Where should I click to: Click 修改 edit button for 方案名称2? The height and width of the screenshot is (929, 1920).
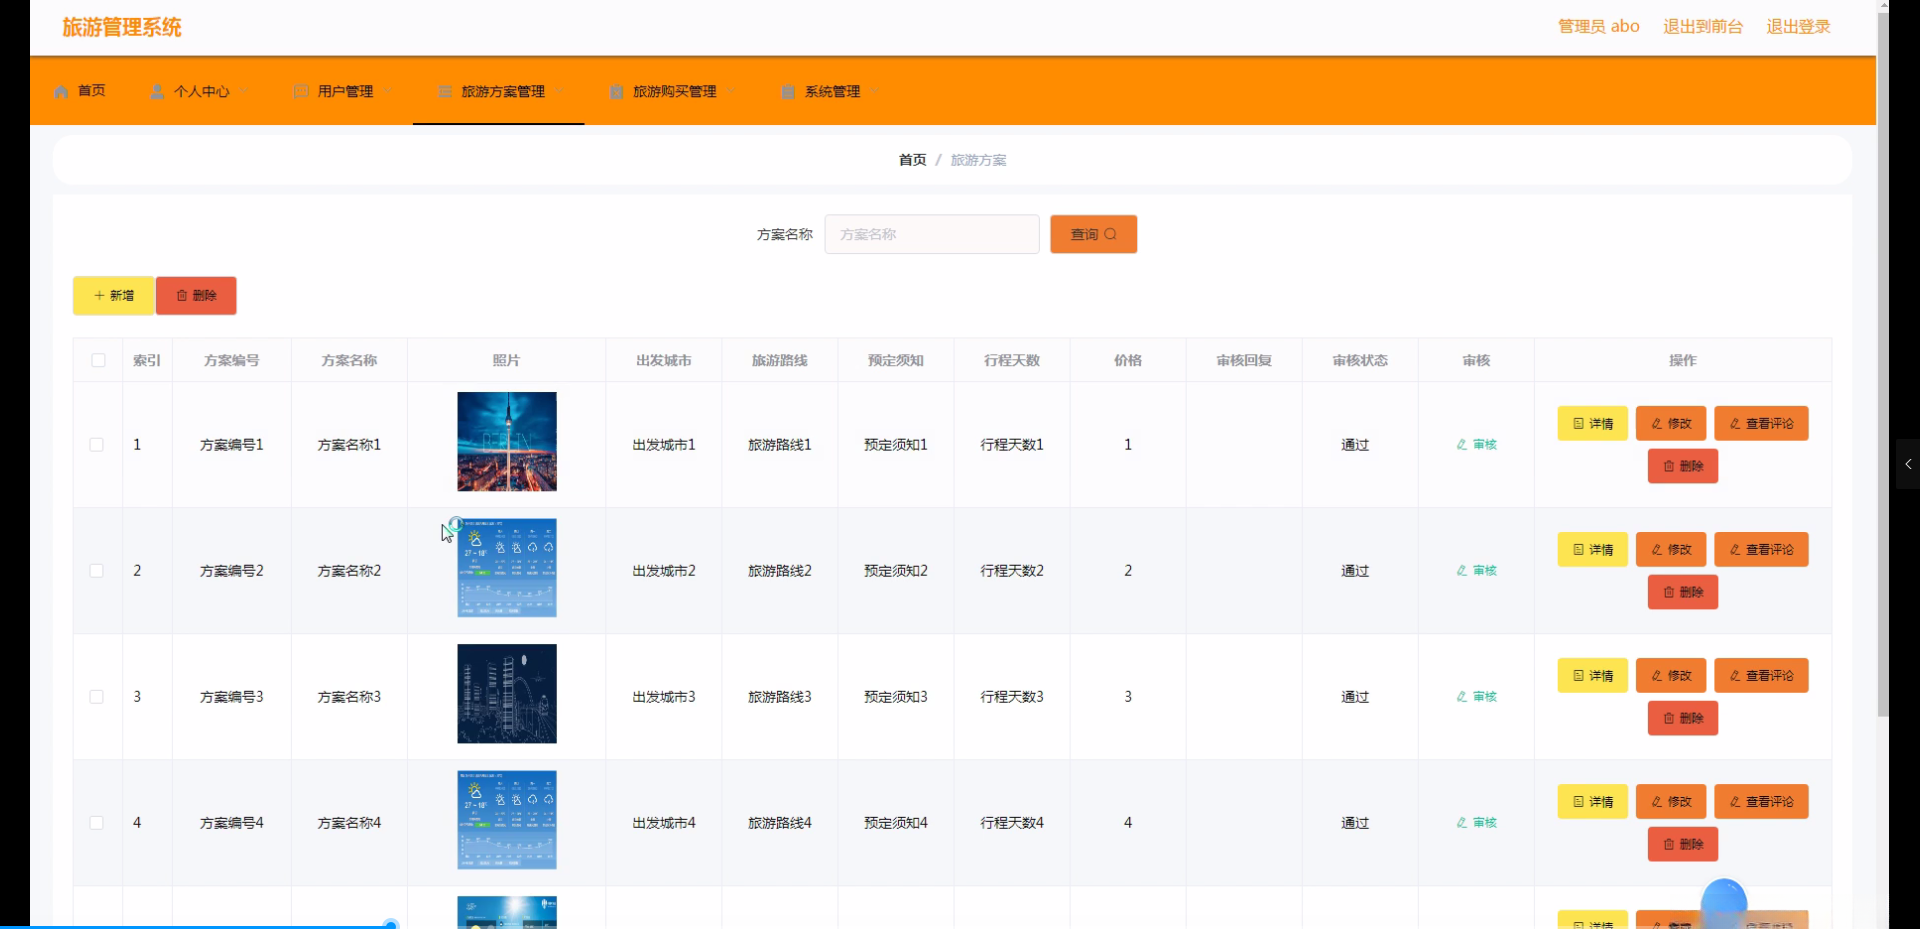1671,550
